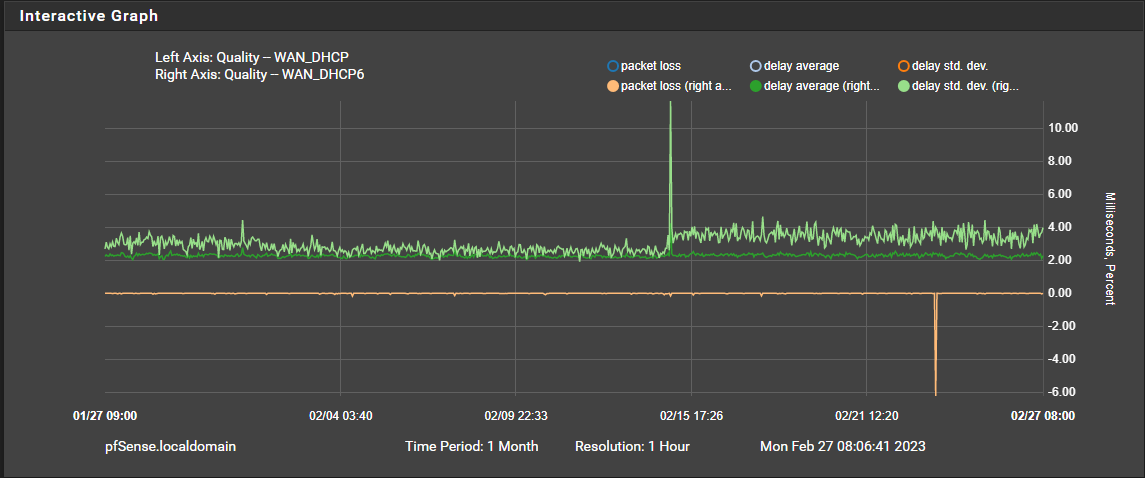1145x478 pixels.
Task: Toggle the packet loss legend circle
Action: [612, 66]
